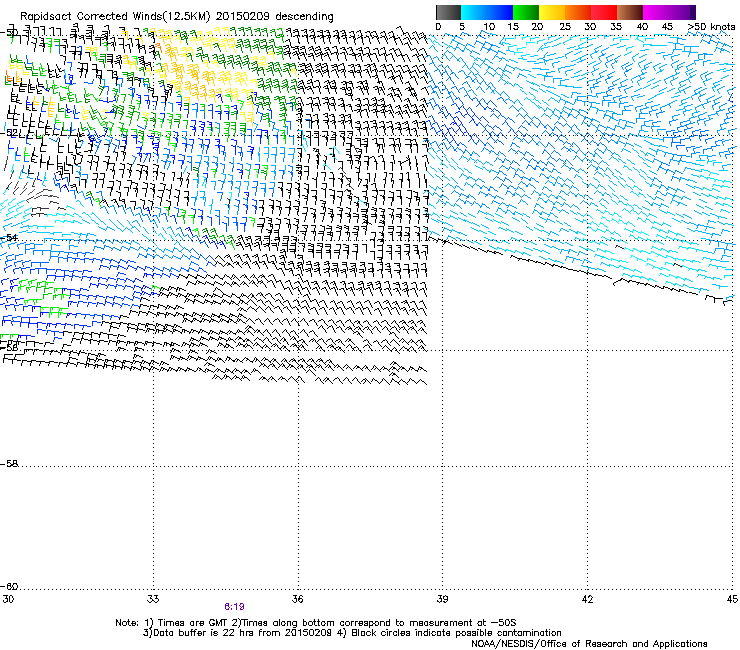Click the green 15-20 knots legend swatch
This screenshot has height=650, width=740.
coord(526,12)
